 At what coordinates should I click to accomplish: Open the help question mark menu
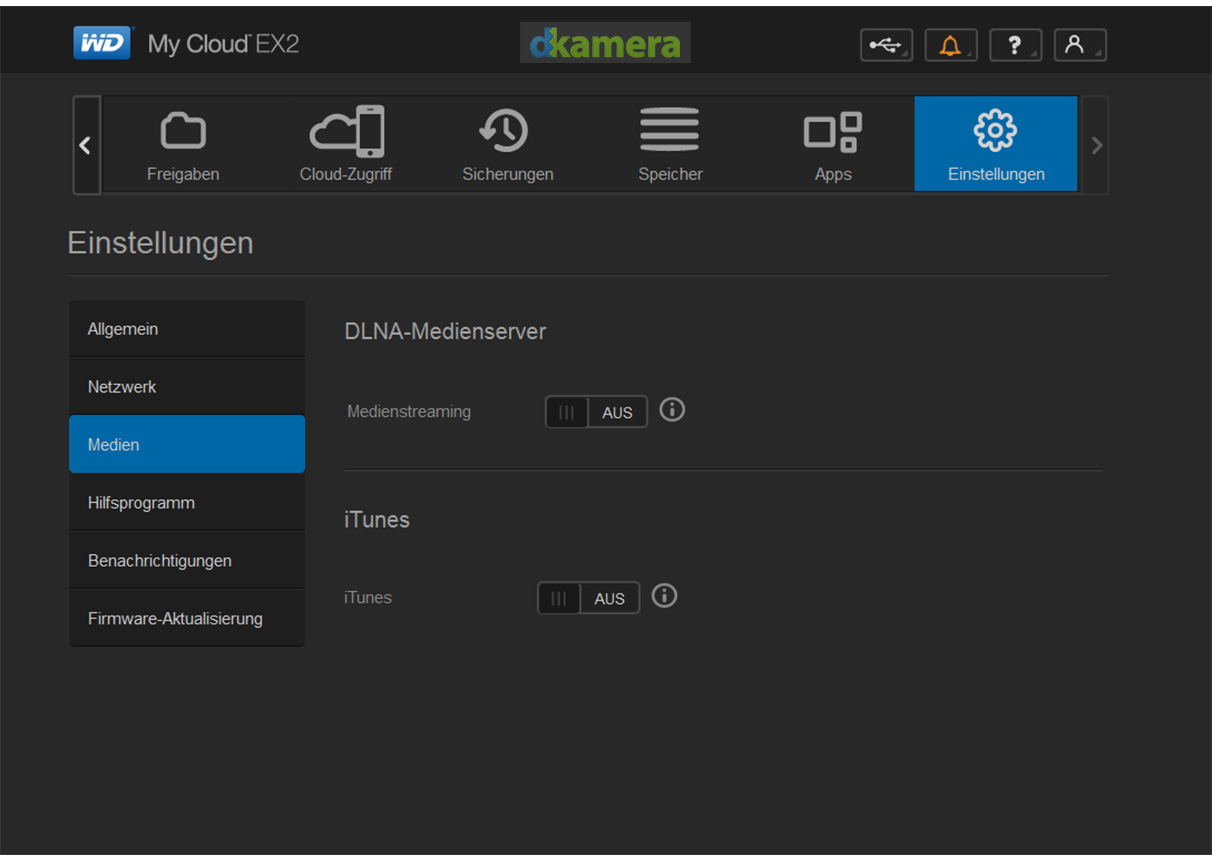click(x=1015, y=45)
